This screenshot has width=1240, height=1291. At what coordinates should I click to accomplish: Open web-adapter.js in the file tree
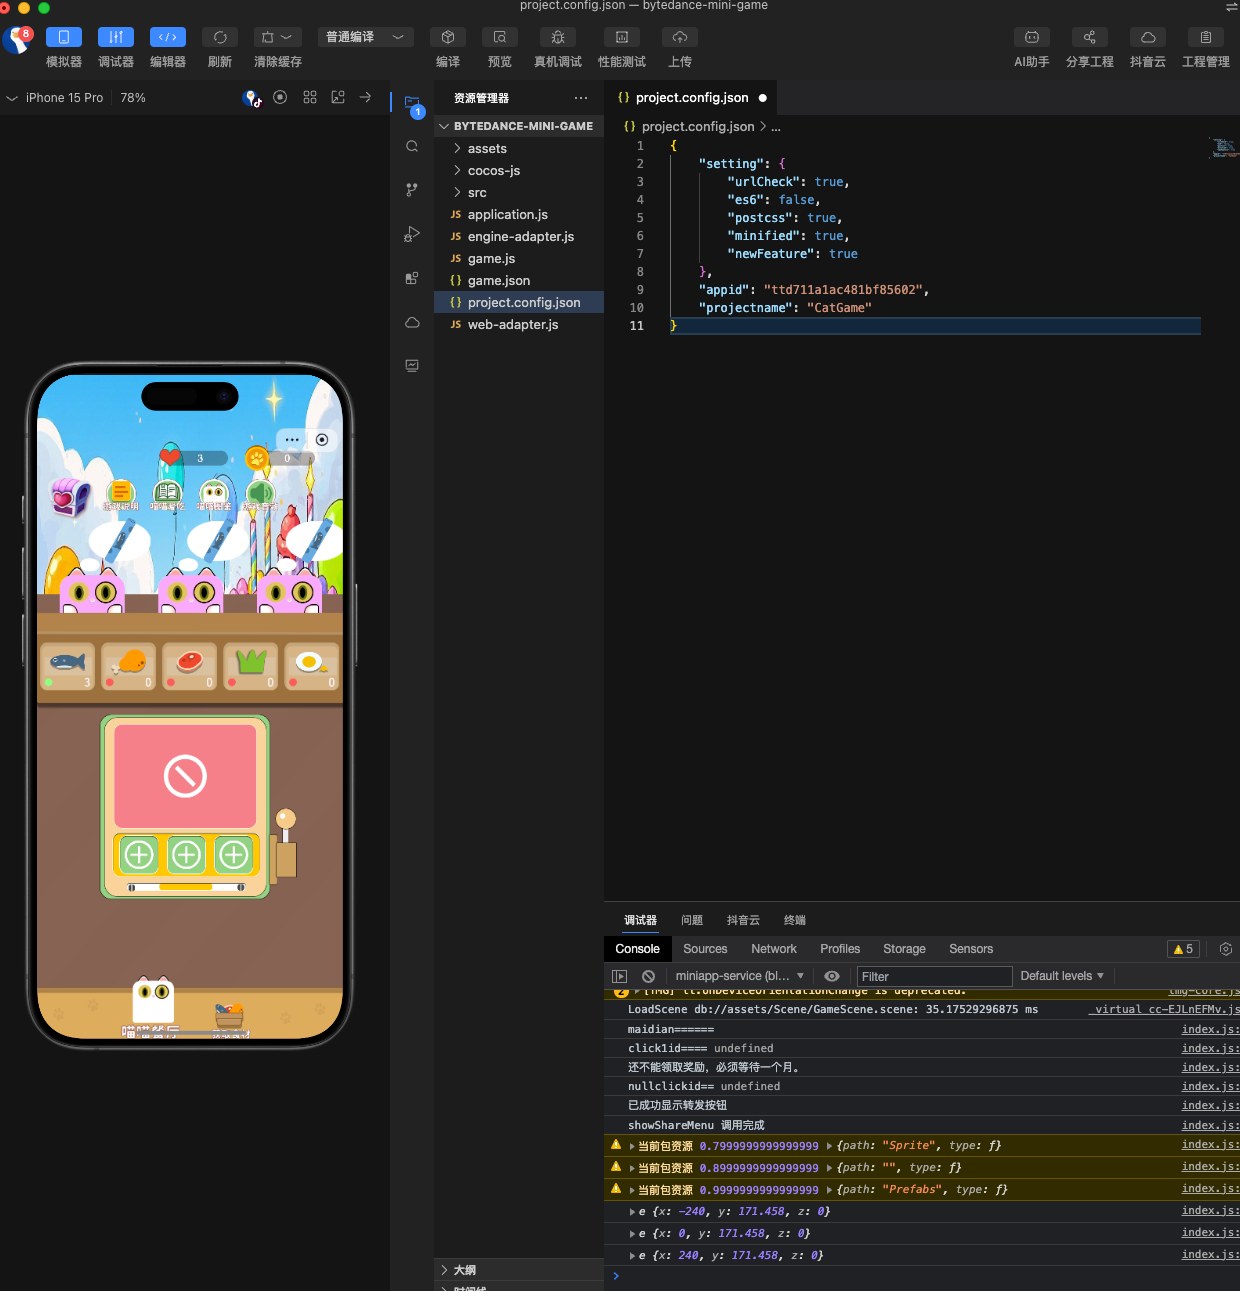click(x=519, y=324)
